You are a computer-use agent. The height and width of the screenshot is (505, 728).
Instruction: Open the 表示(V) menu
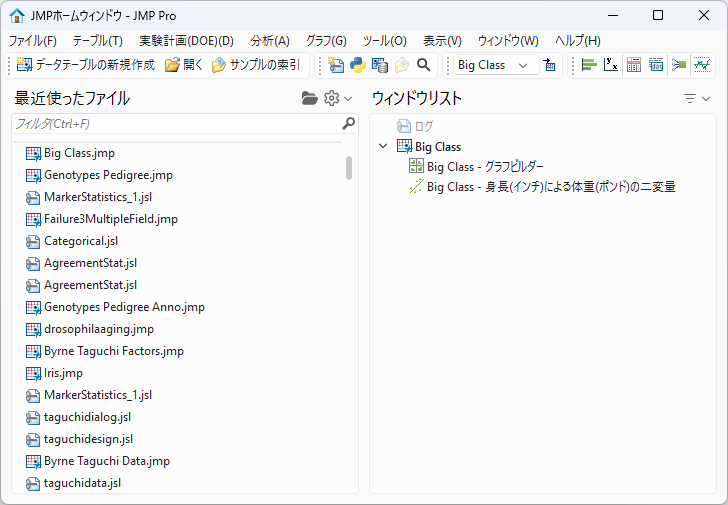(x=442, y=41)
